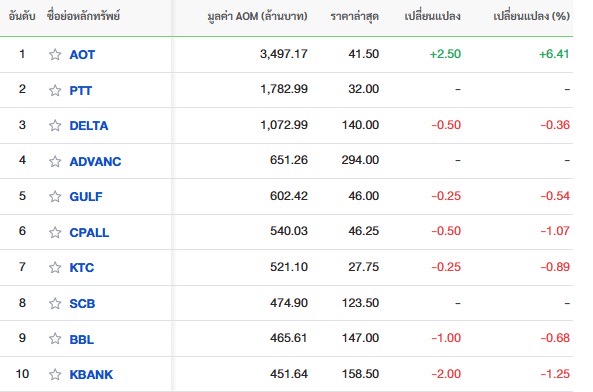This screenshot has width=593, height=392.
Task: Add KTC to favorites via star
Action: 55,267
